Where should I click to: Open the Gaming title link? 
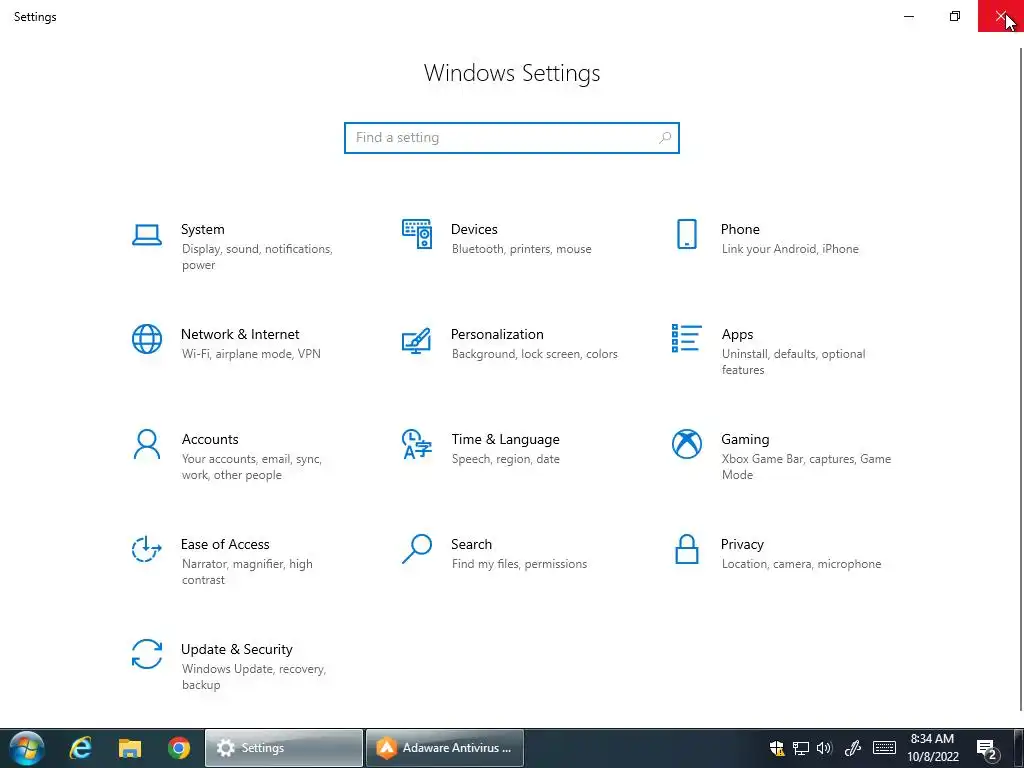(x=745, y=440)
